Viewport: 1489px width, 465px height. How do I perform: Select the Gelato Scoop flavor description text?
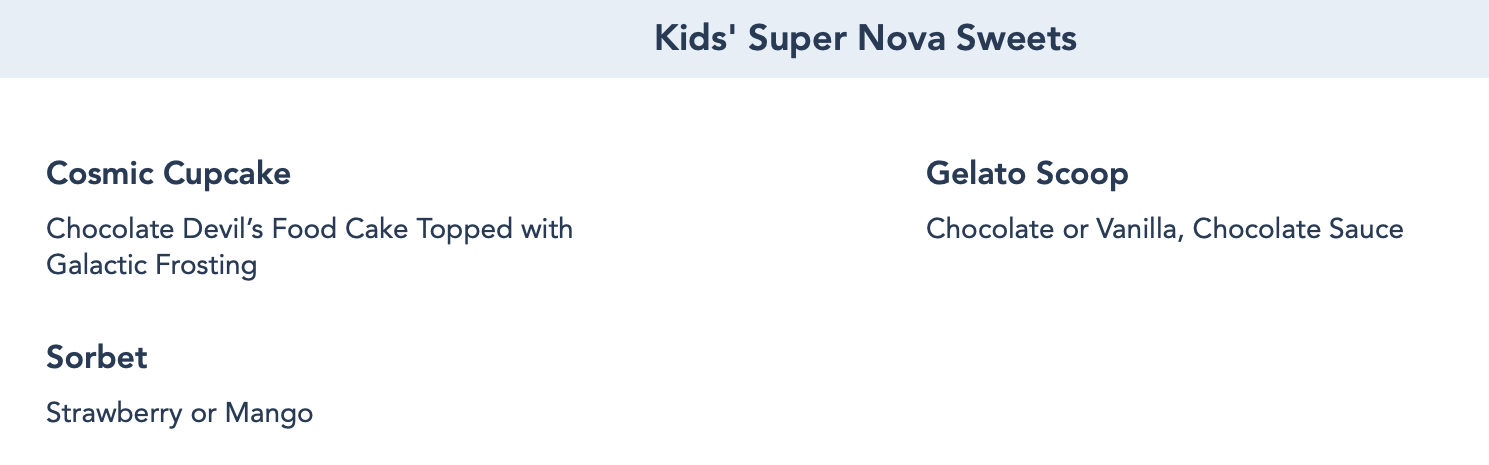click(x=1164, y=229)
